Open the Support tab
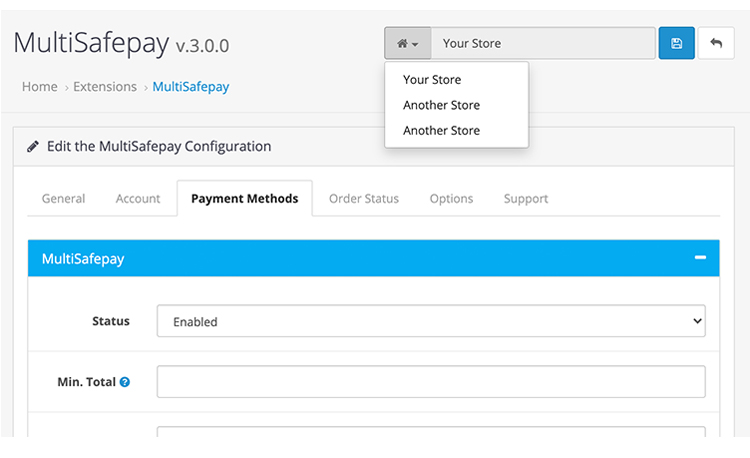Viewport: 750px width, 458px height. click(526, 198)
